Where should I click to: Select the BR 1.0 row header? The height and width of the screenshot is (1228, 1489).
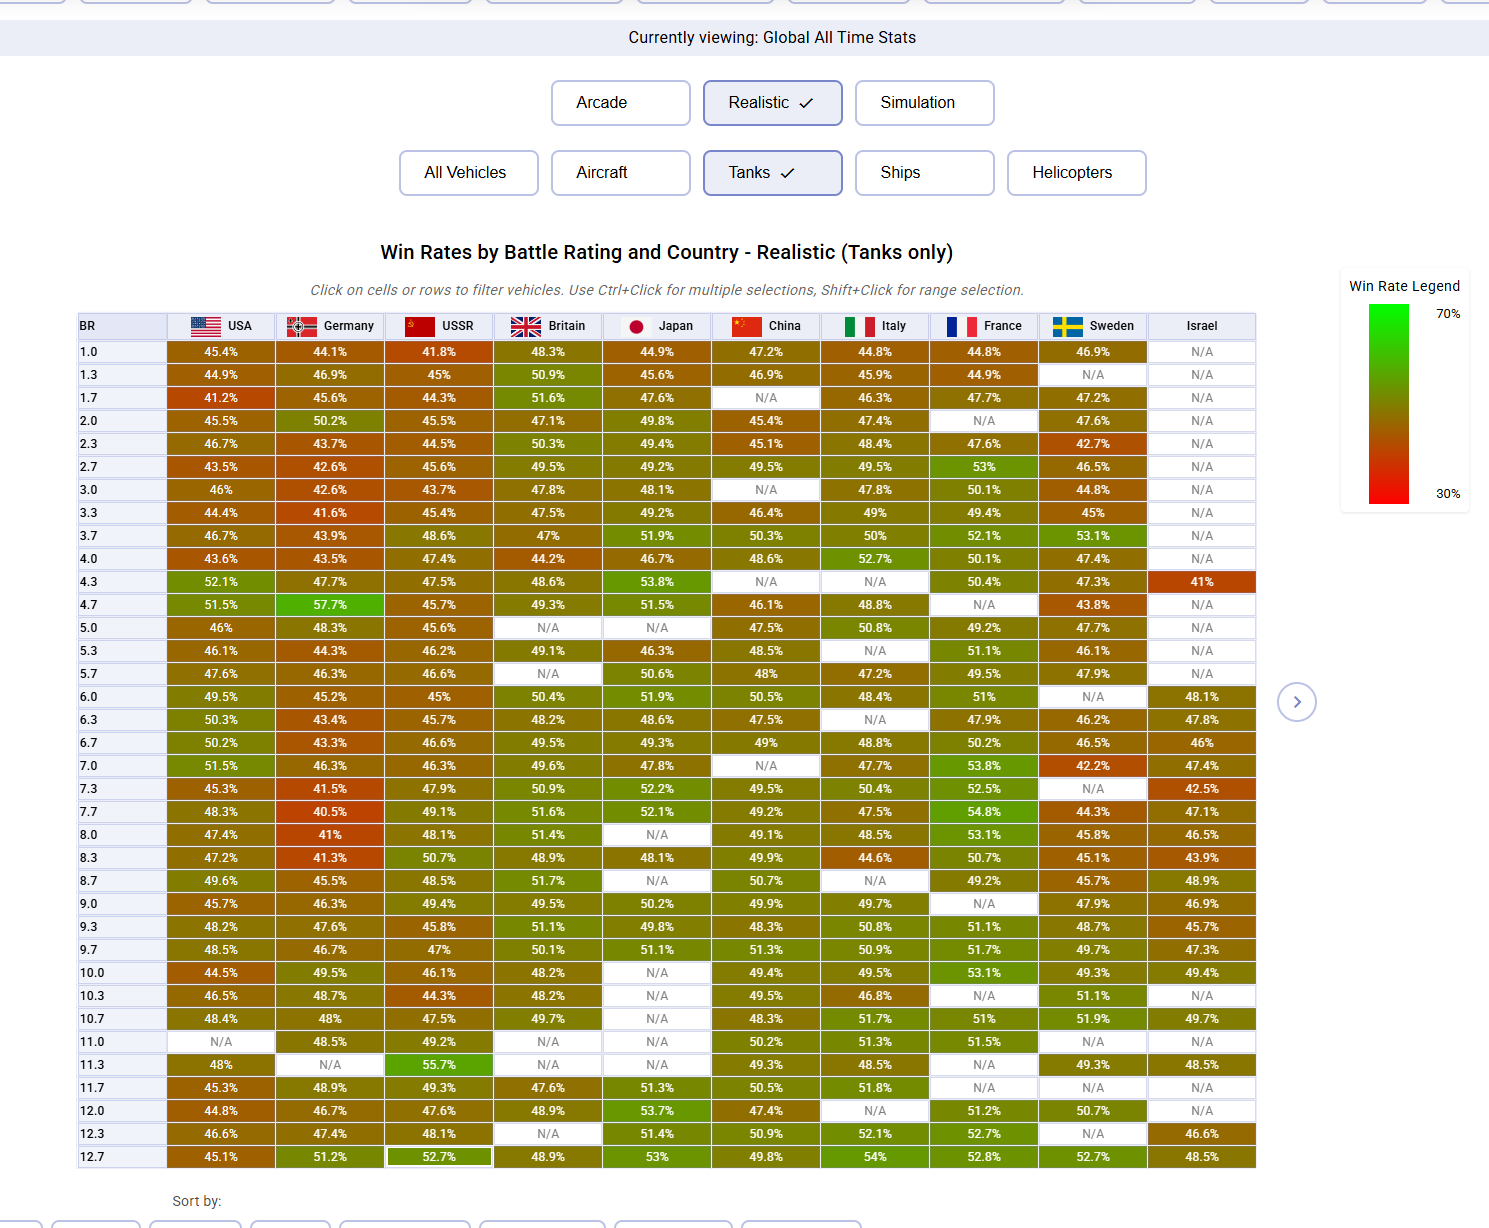[x=123, y=352]
